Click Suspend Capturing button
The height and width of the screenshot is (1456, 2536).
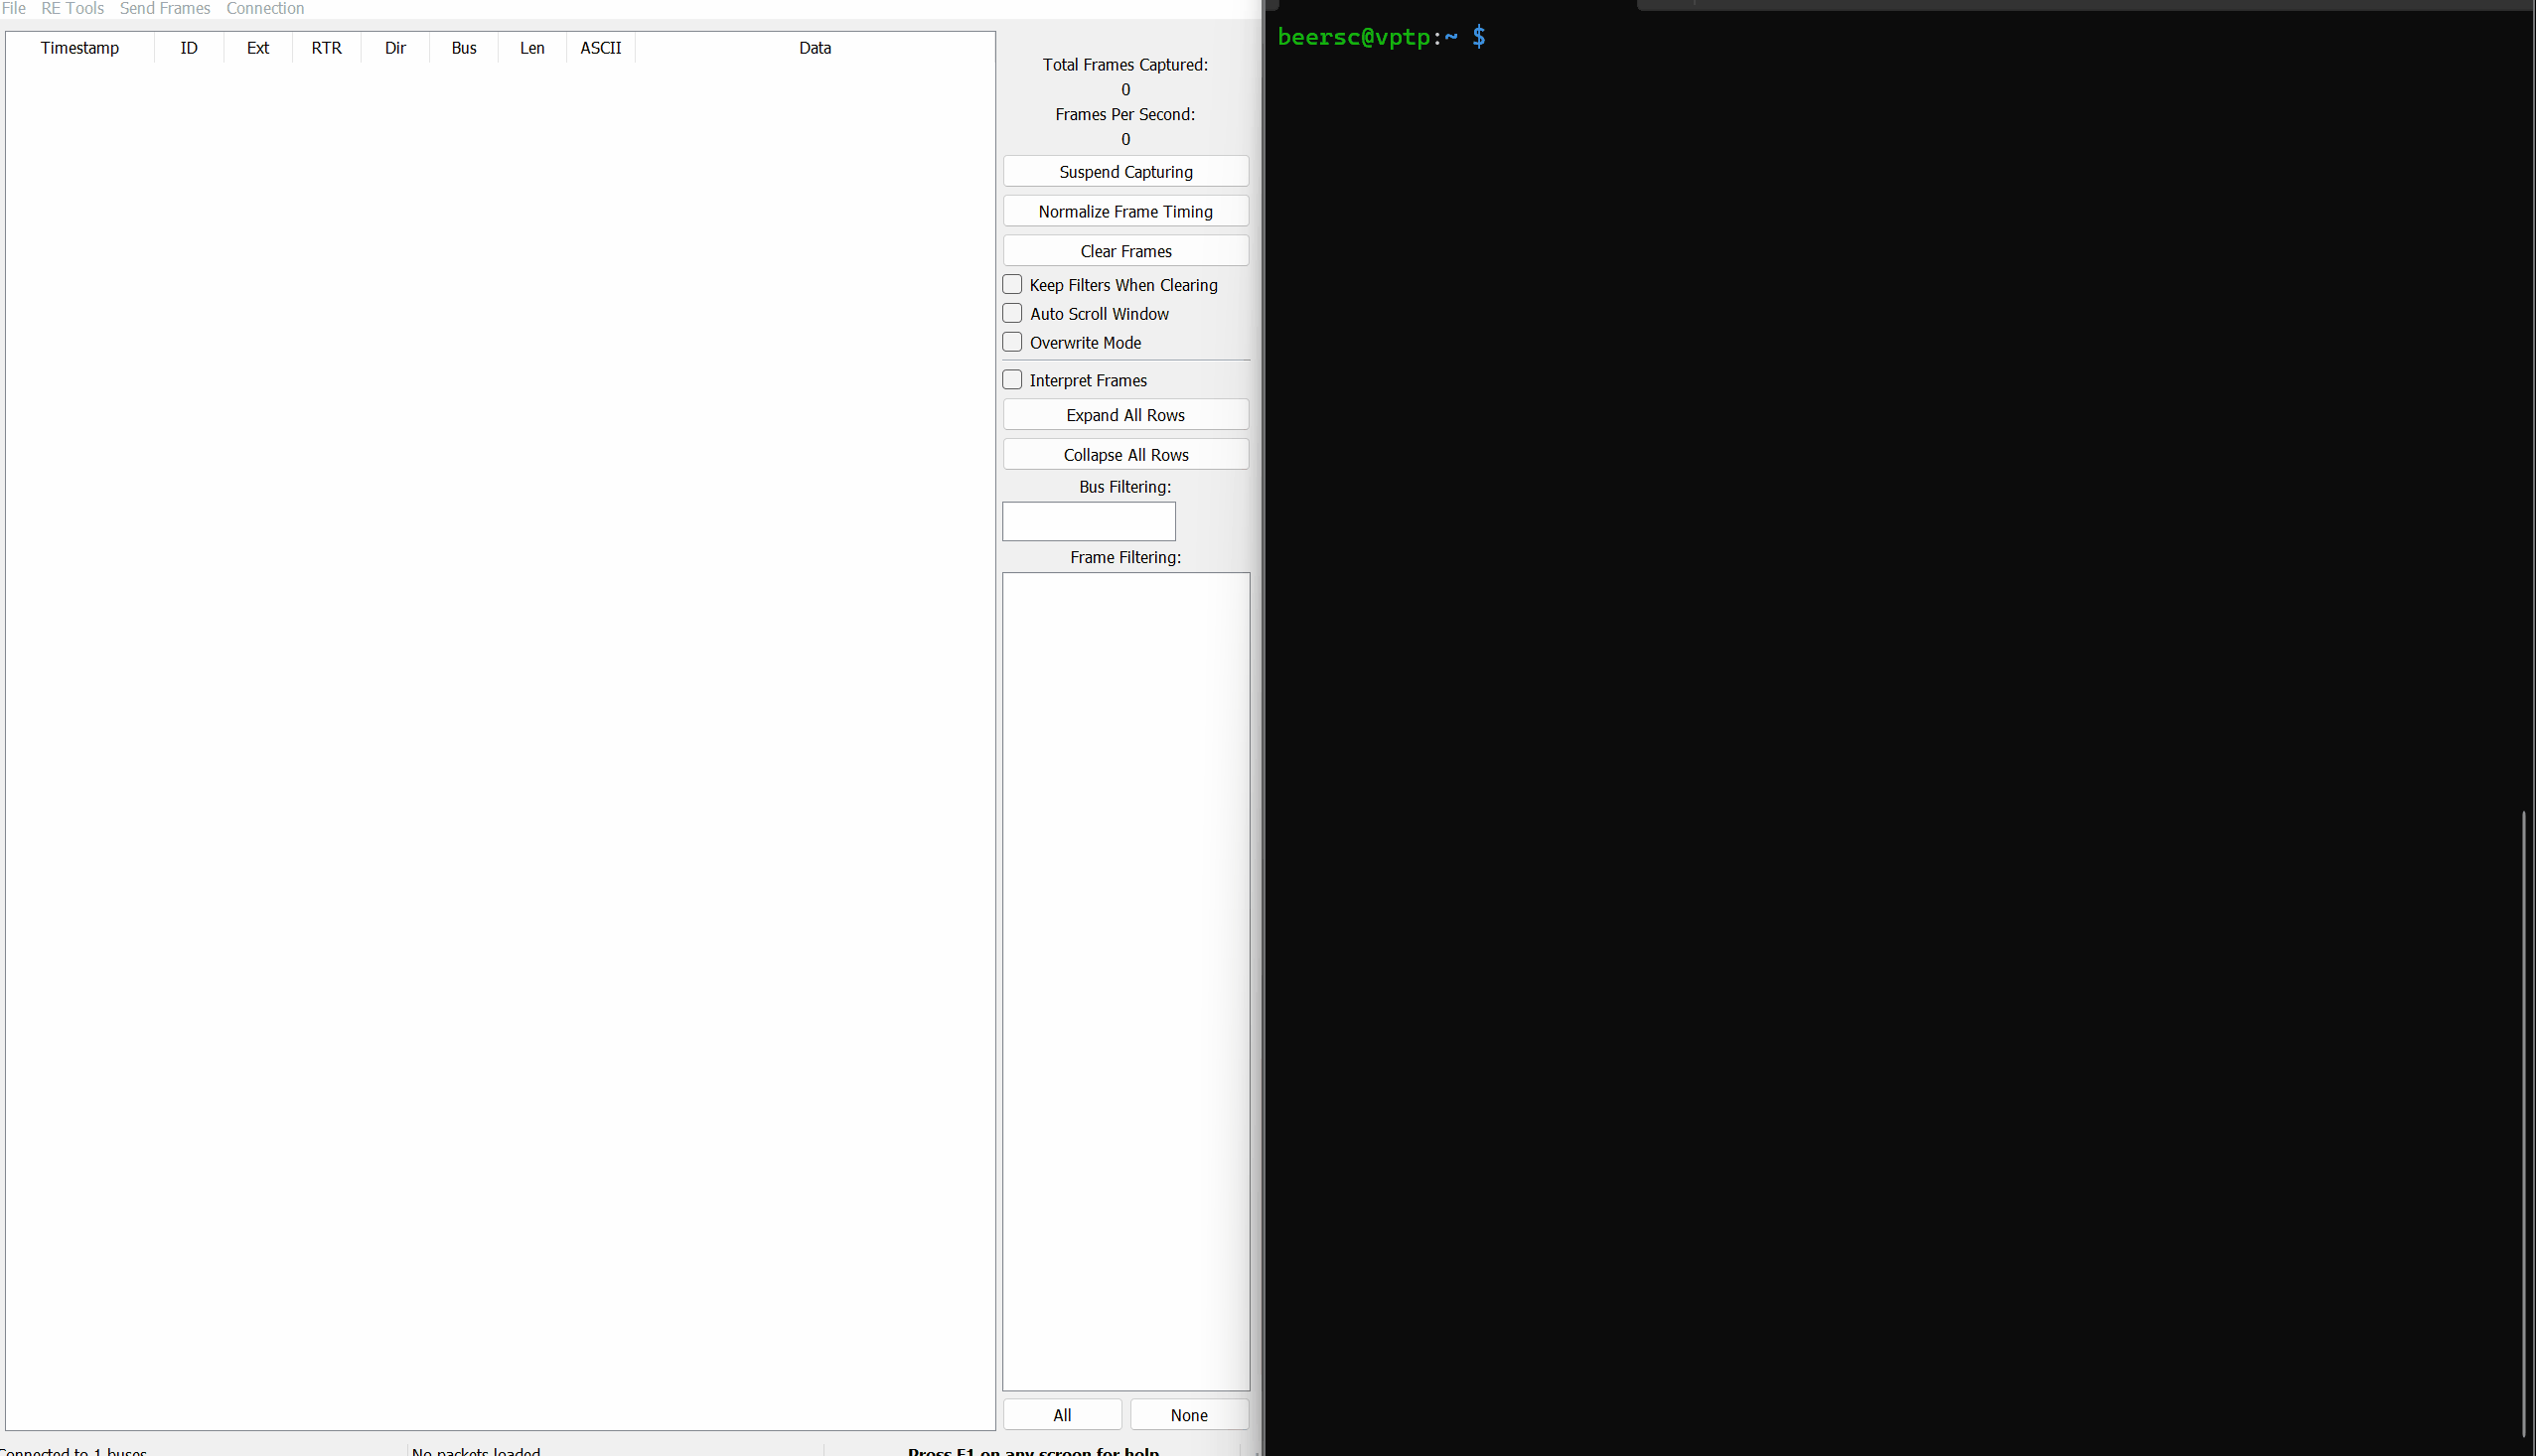(x=1125, y=172)
